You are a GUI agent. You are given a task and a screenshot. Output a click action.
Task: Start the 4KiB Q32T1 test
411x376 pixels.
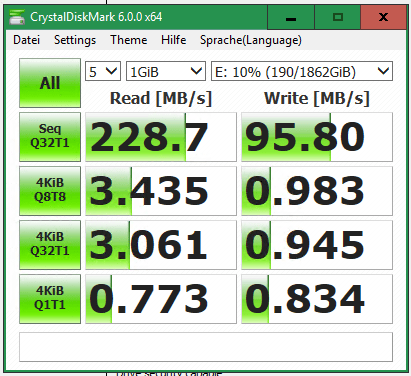pyautogui.click(x=50, y=245)
